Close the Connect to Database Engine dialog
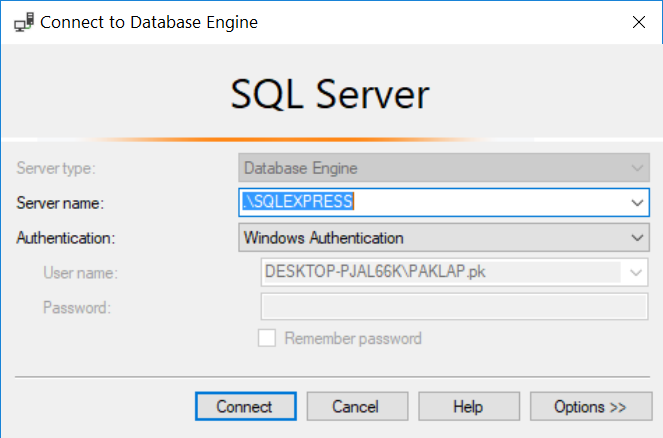Viewport: 663px width, 438px height. tap(639, 22)
